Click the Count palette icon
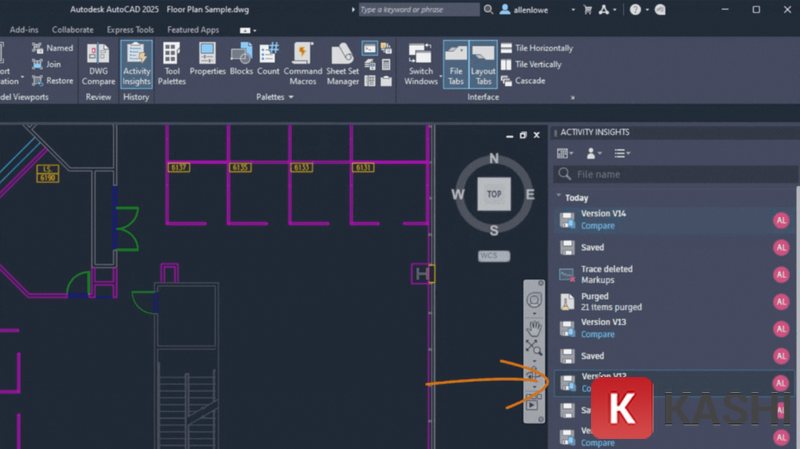The image size is (800, 449). 268,63
